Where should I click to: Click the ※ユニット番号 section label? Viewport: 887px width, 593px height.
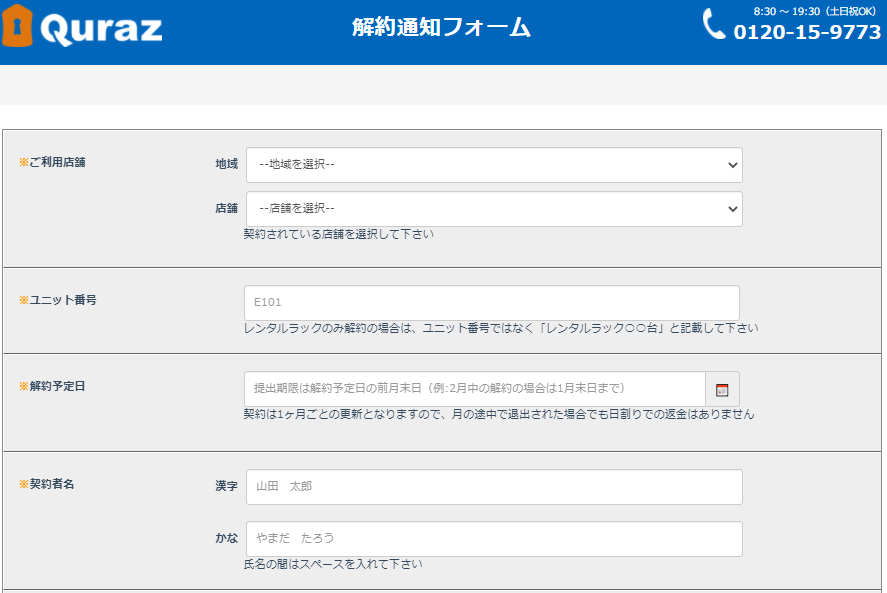point(57,300)
